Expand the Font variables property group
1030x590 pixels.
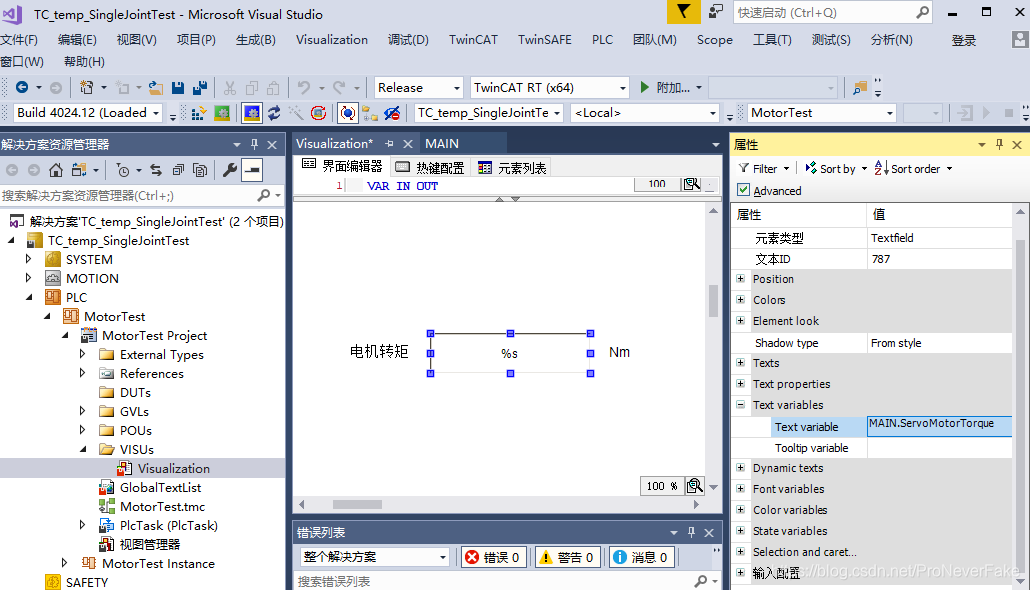point(740,489)
